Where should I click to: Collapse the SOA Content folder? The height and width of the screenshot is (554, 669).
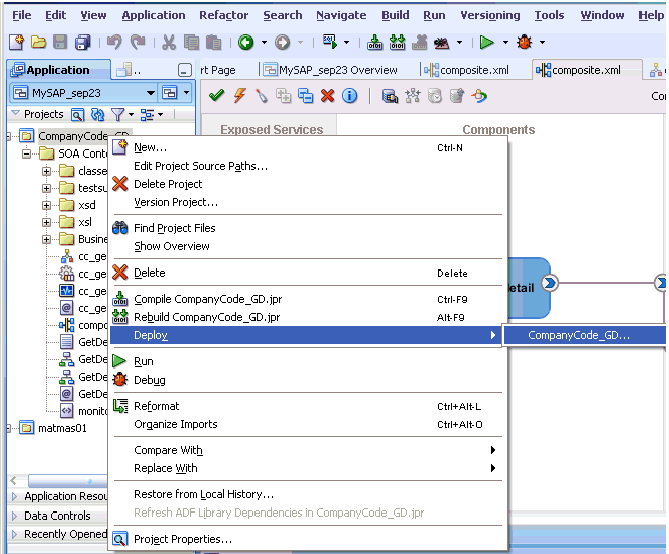click(26, 154)
